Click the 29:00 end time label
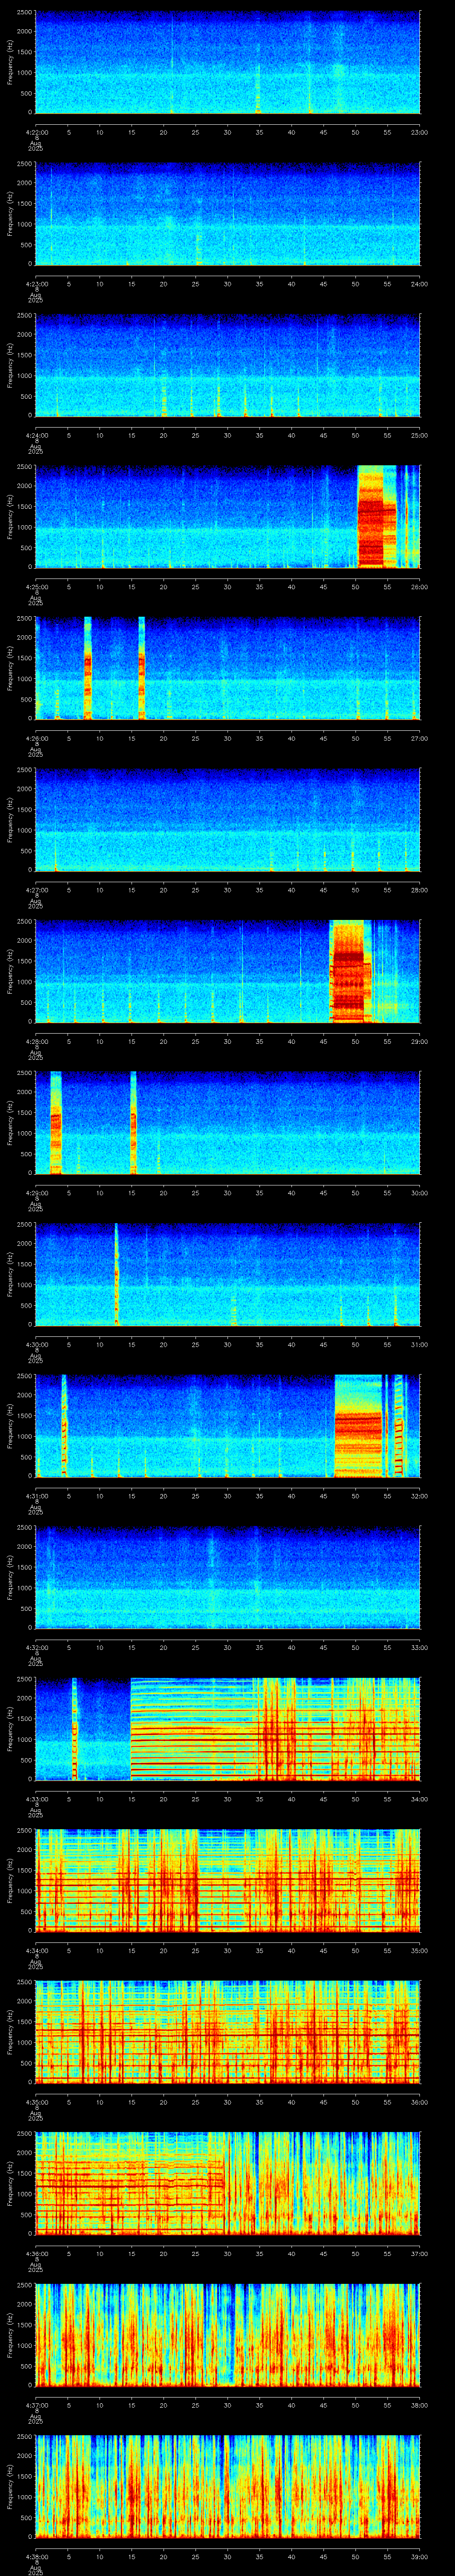The height and width of the screenshot is (2576, 455). [420, 1041]
